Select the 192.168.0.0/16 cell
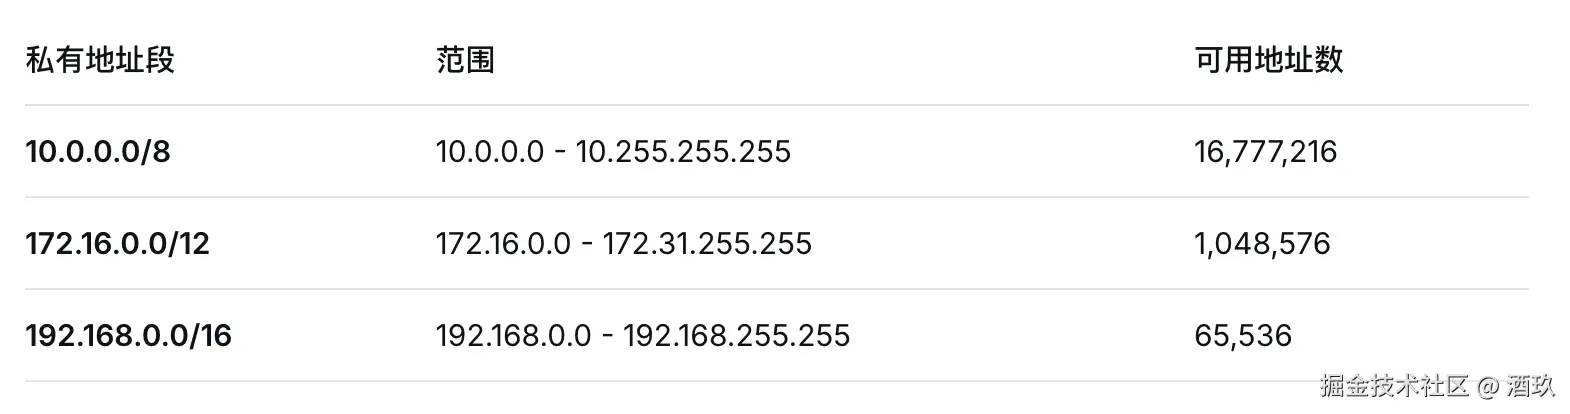This screenshot has width=1570, height=414. pos(128,336)
